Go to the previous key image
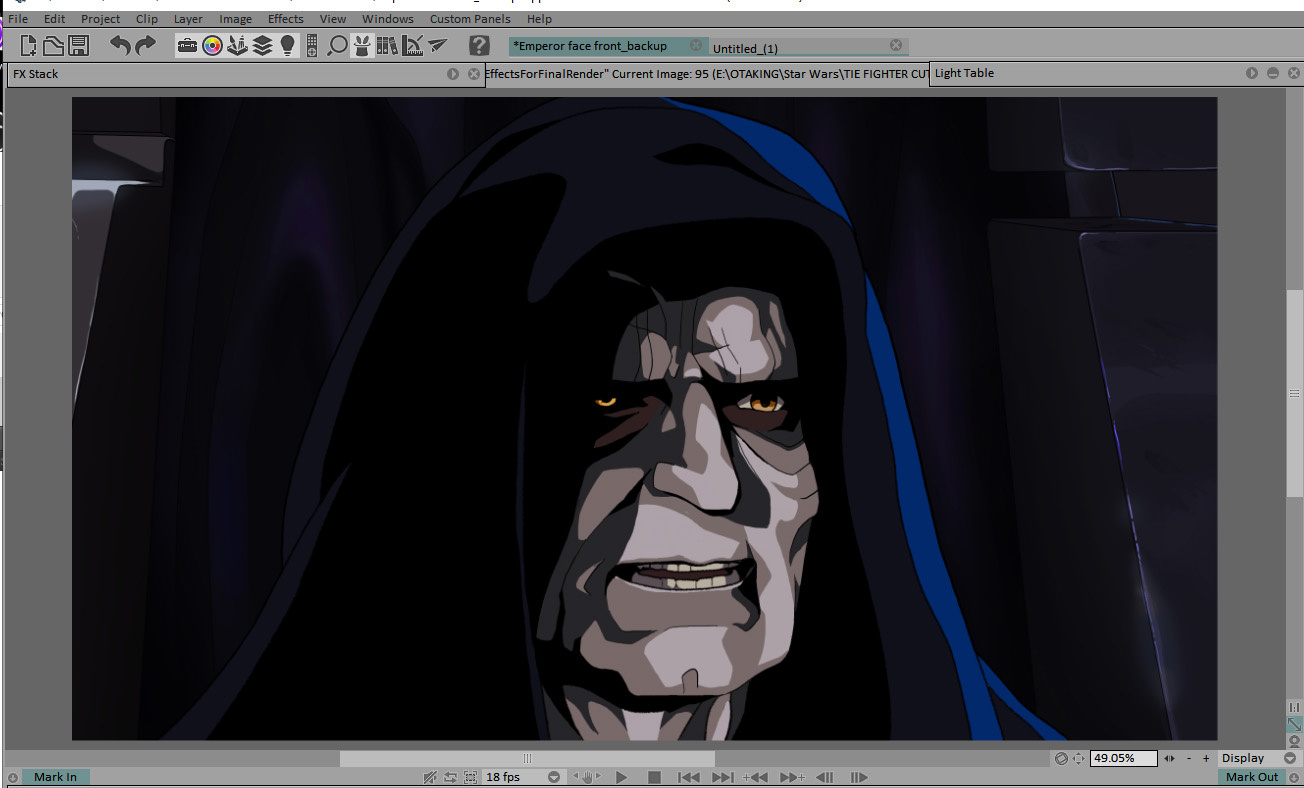Viewport: 1304px width, 788px height. (756, 777)
